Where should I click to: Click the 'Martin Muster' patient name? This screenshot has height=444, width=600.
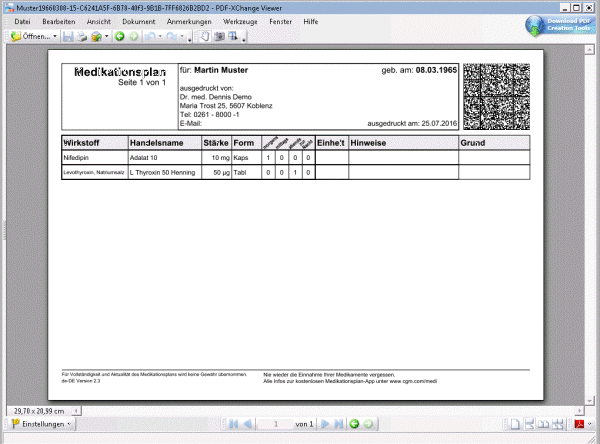click(221, 70)
